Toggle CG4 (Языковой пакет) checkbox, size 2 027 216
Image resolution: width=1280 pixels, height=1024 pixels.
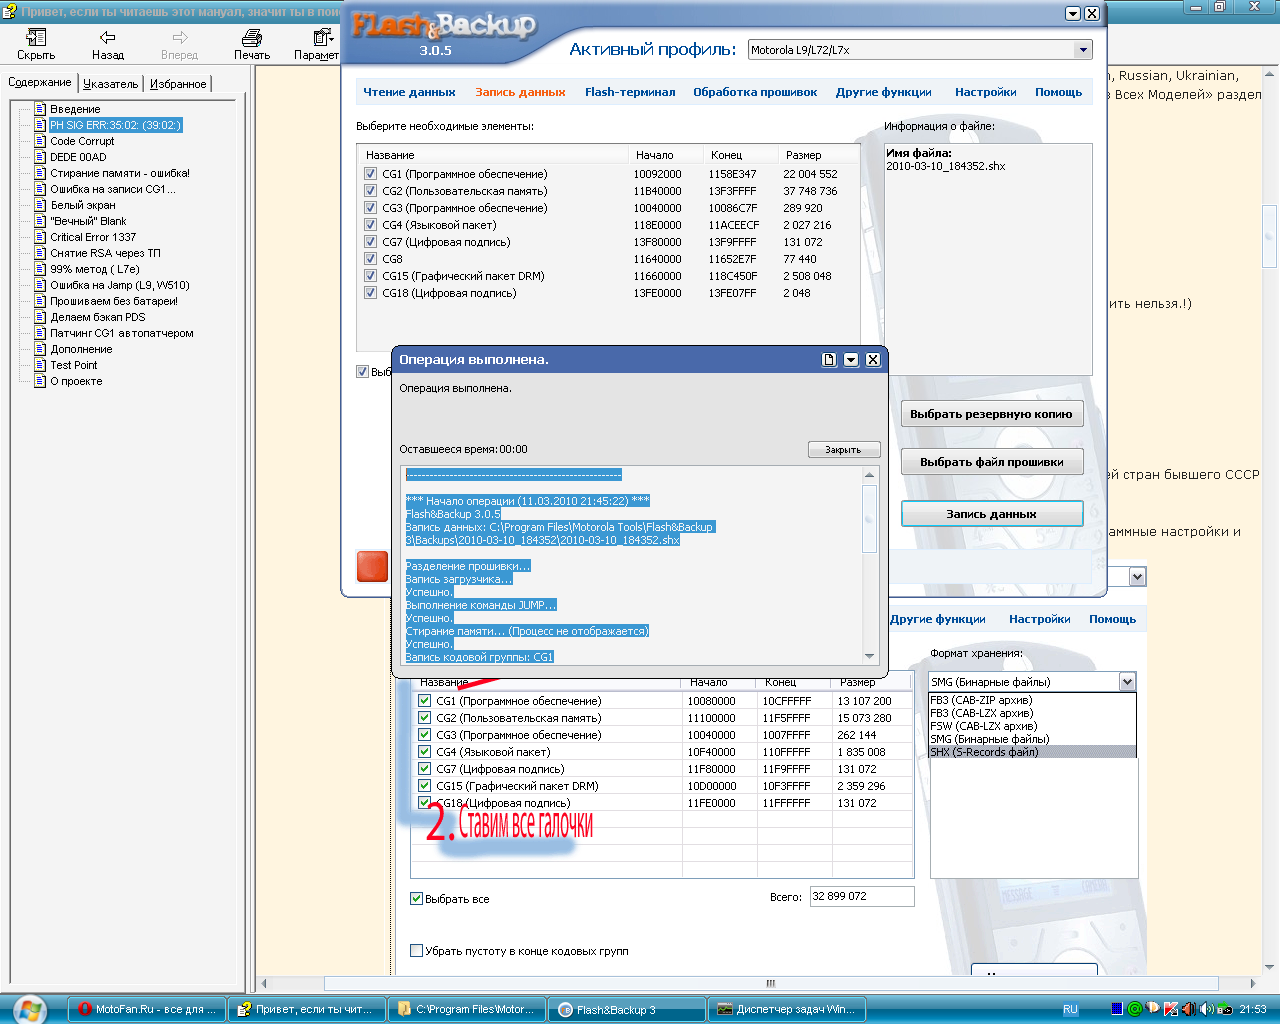pyautogui.click(x=371, y=225)
